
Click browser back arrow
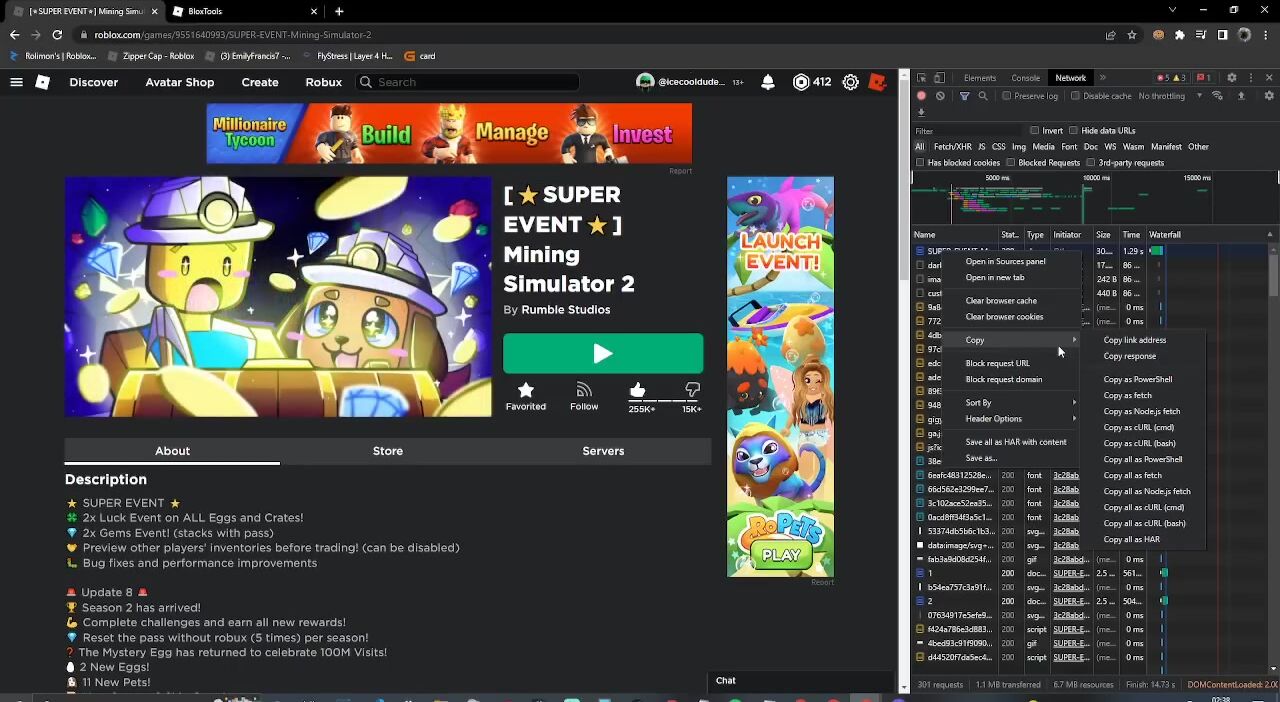(x=14, y=35)
